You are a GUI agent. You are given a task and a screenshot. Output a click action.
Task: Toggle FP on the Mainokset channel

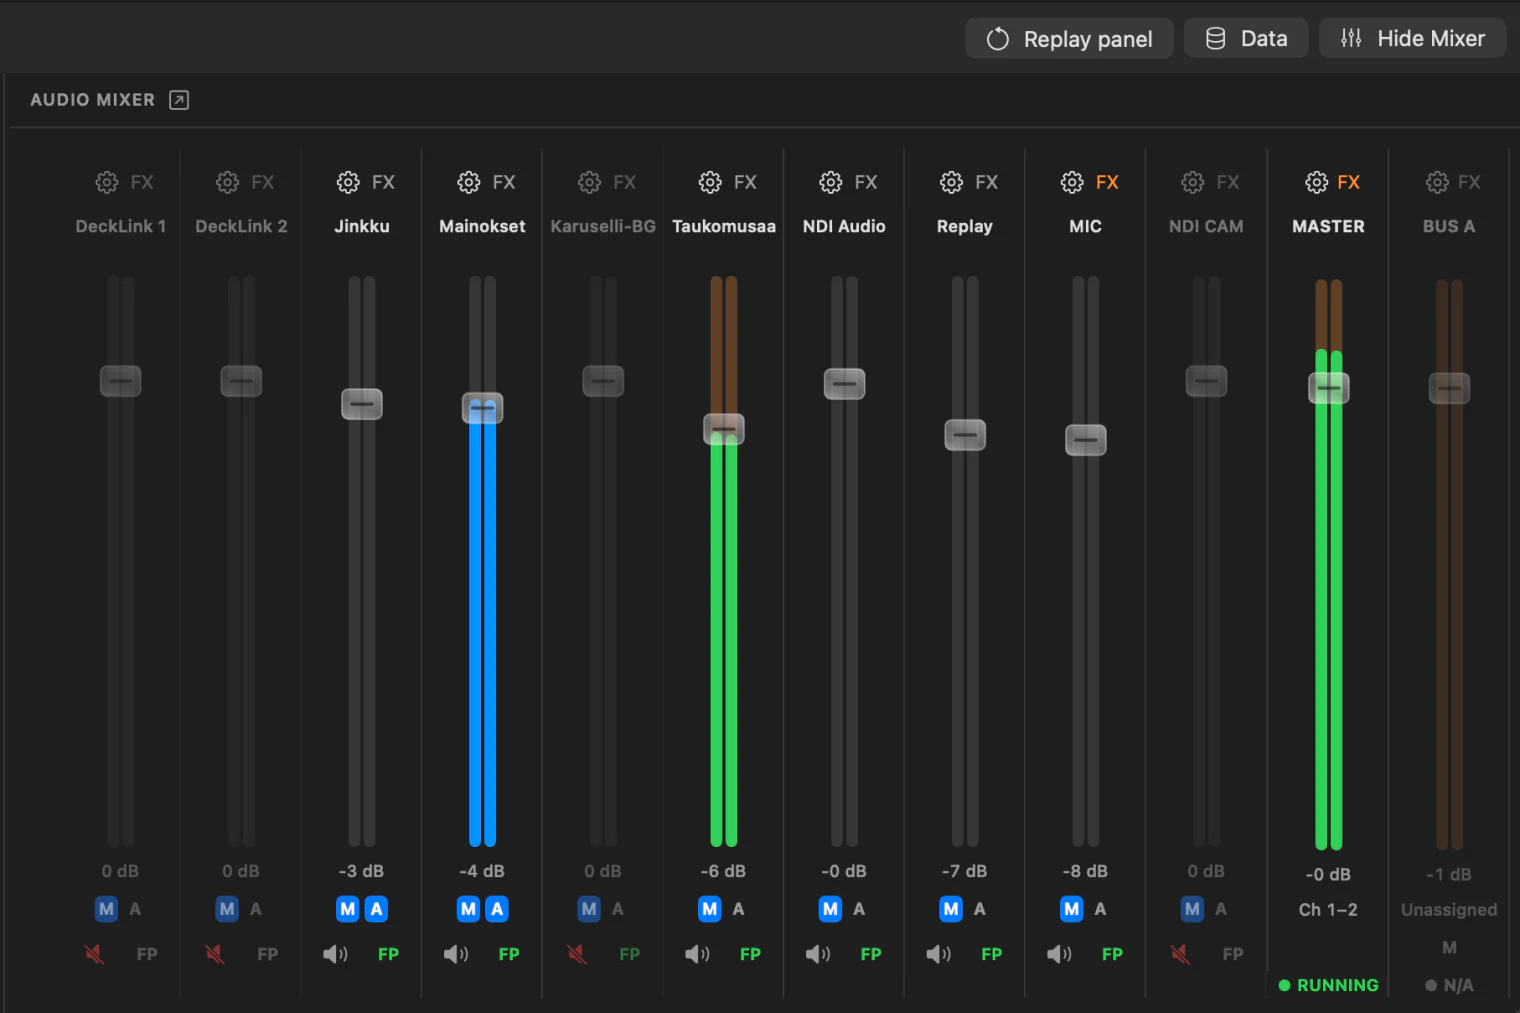(509, 954)
